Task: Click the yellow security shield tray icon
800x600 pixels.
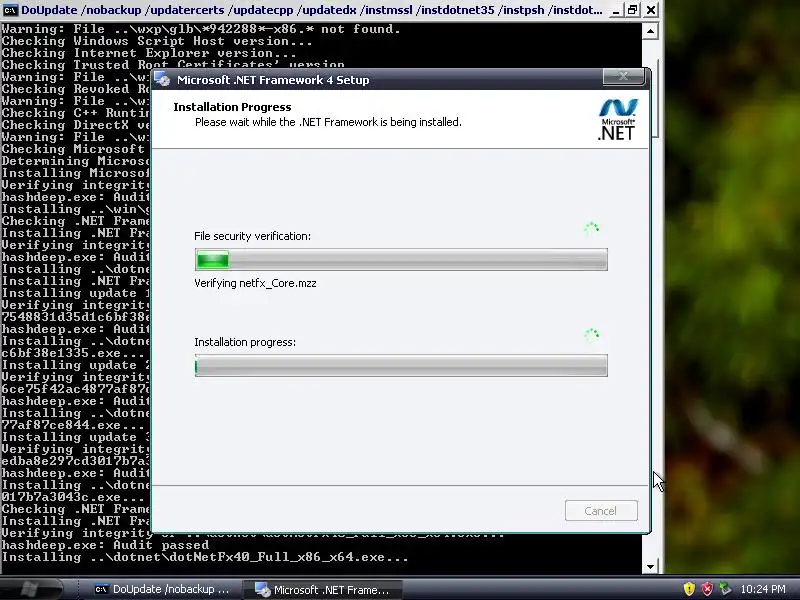Action: [689, 589]
